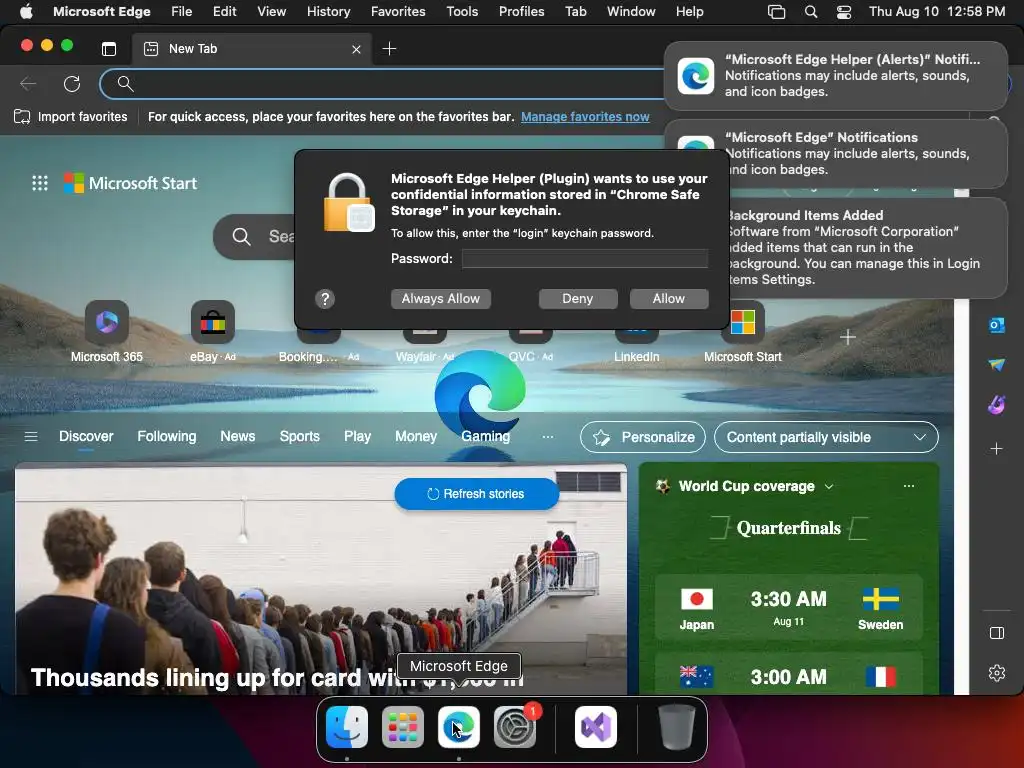Screen dimensions: 1024x768
Task: Open the Microsoft Start apps grid icon
Action: coord(40,184)
